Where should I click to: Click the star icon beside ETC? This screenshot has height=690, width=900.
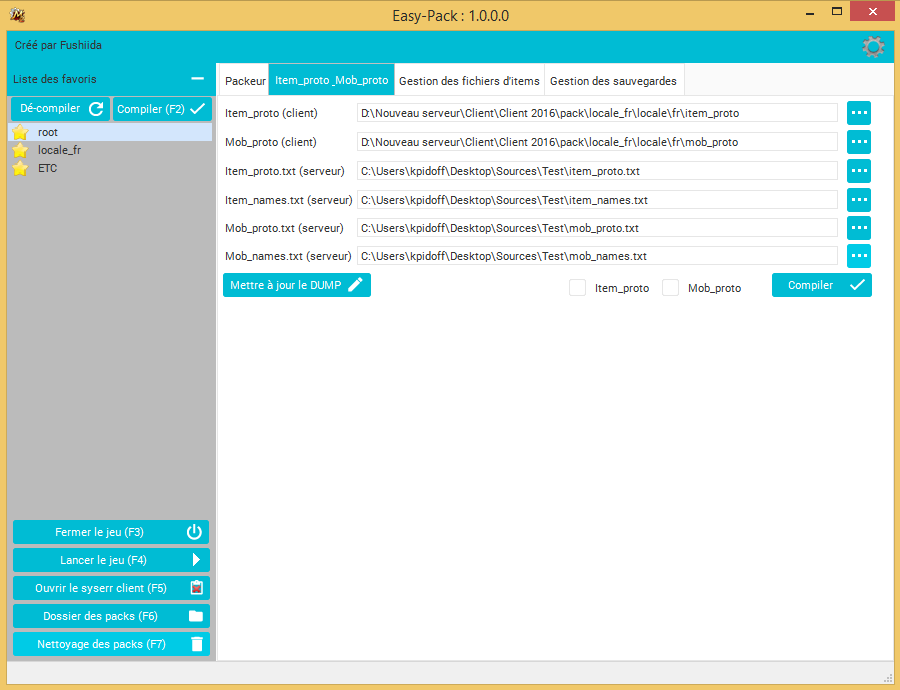click(21, 168)
